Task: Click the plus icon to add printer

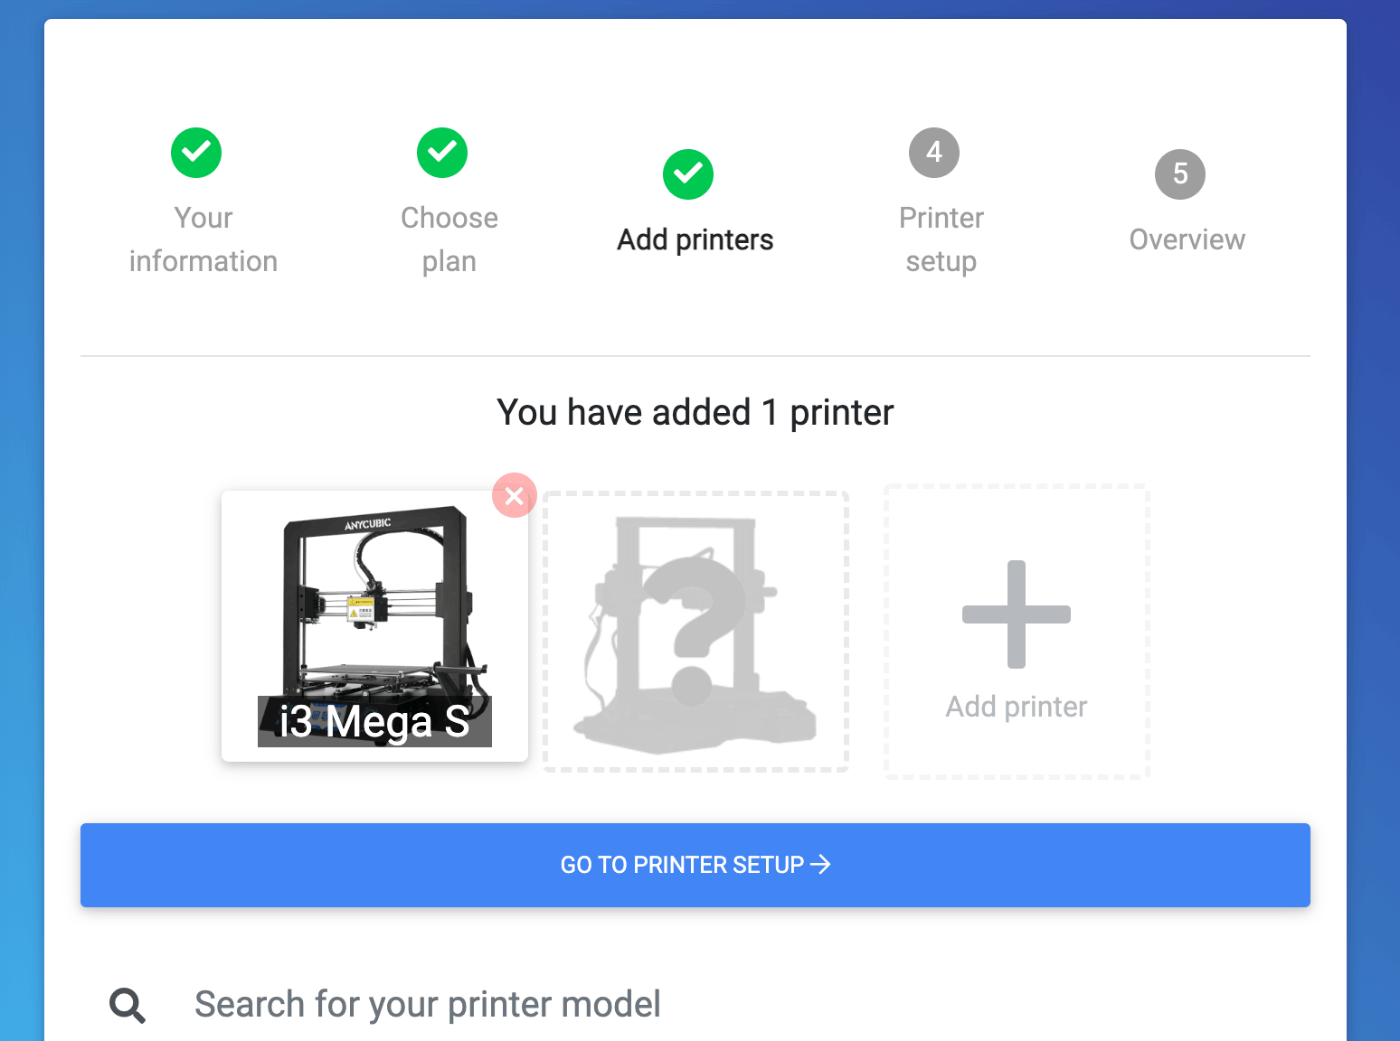Action: point(1016,614)
